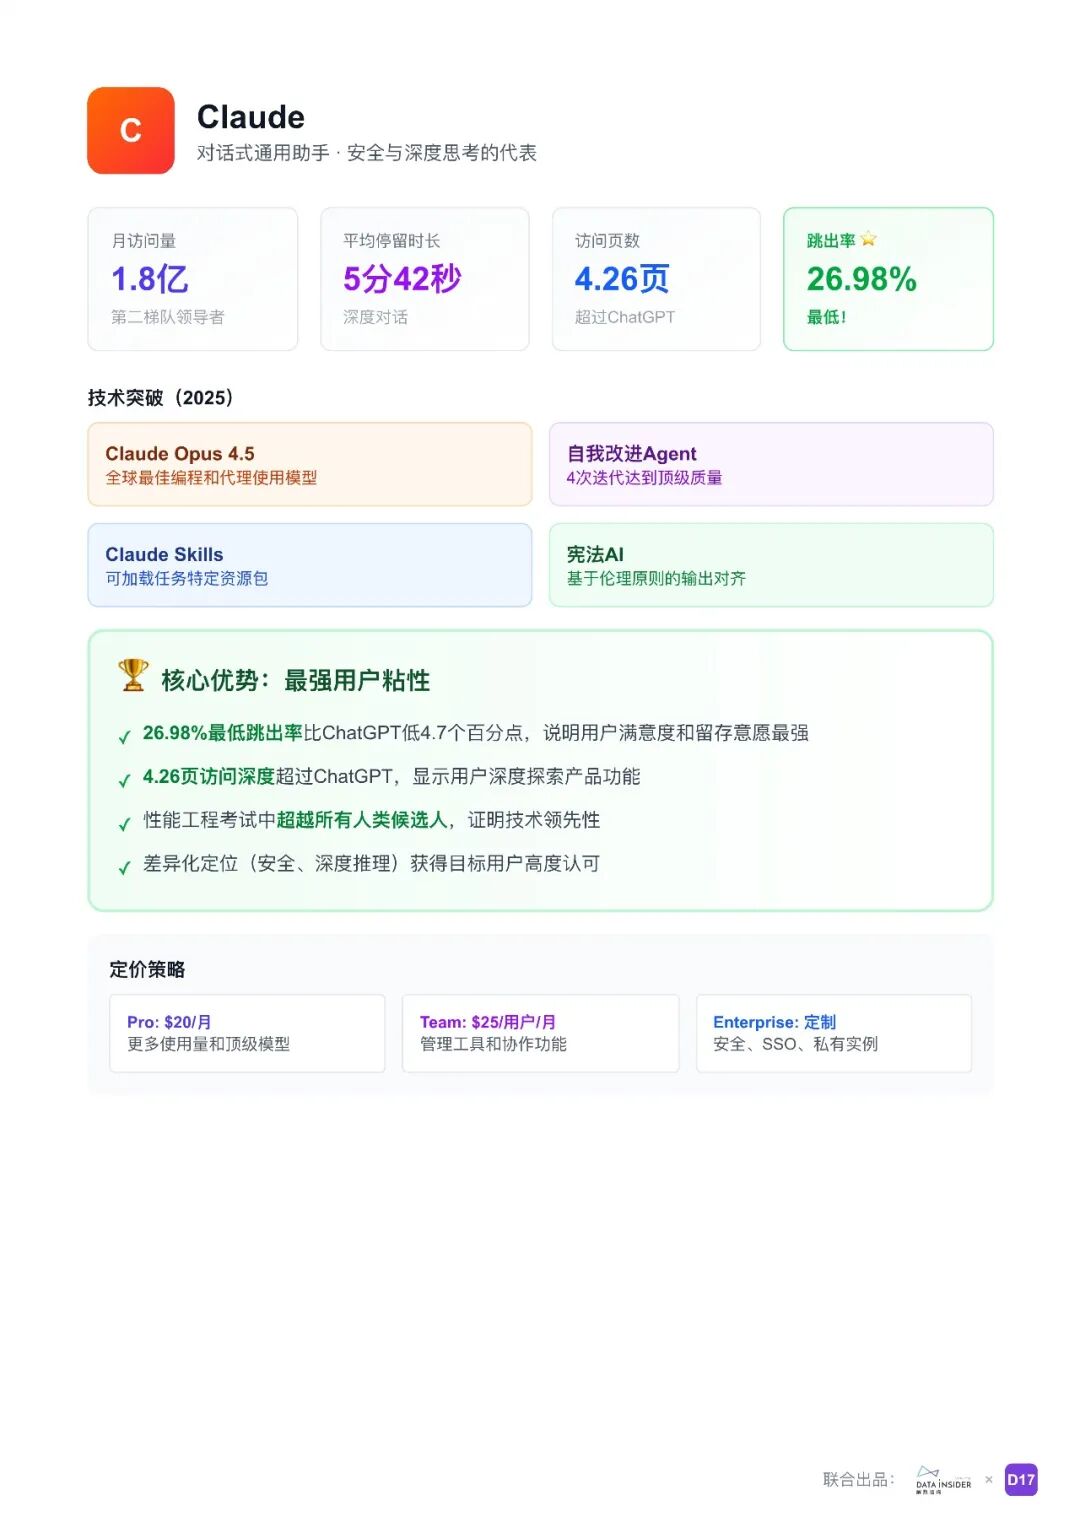The width and height of the screenshot is (1080, 1528).
Task: Click the text 安全、SSO、私有实例
Action: pos(796,1044)
